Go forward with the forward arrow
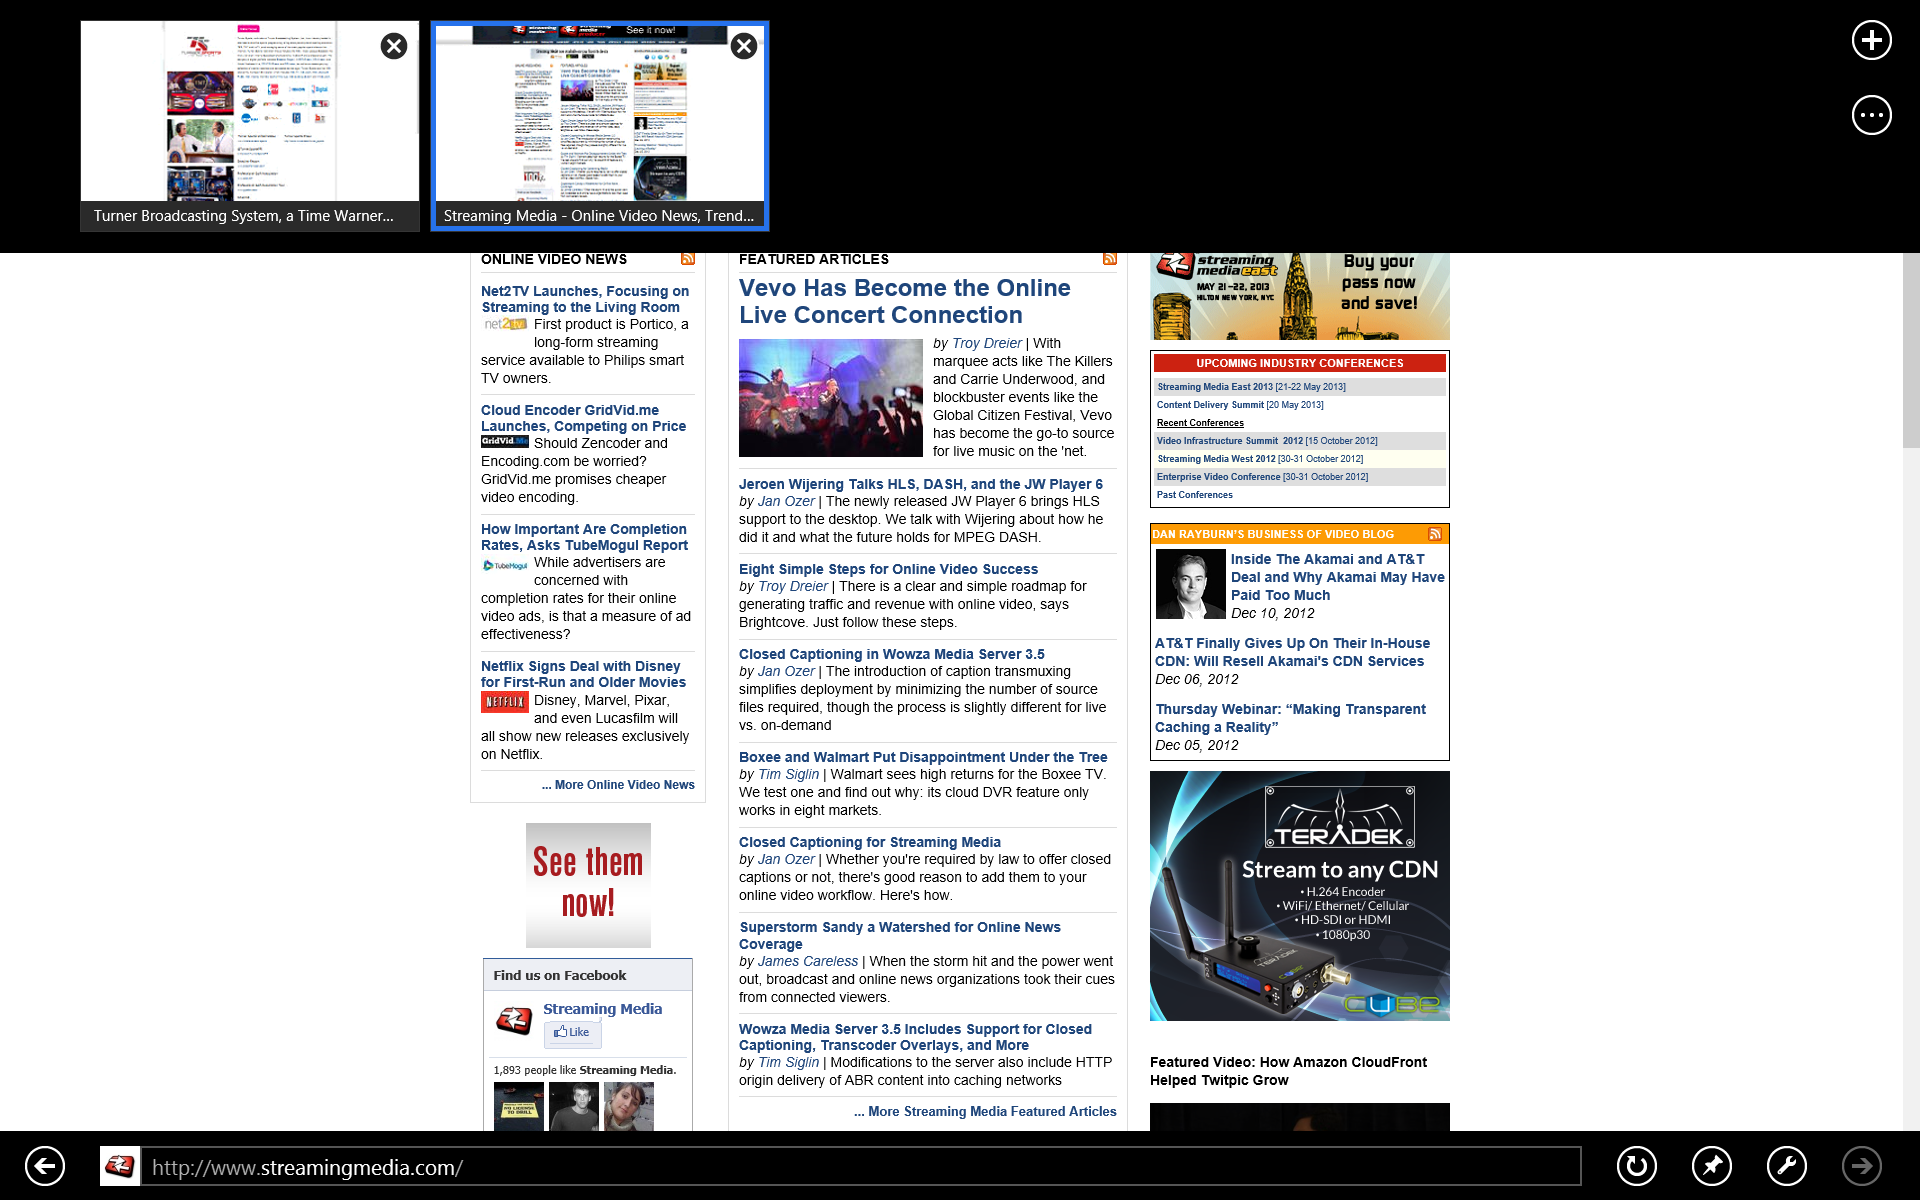 (x=1862, y=1166)
